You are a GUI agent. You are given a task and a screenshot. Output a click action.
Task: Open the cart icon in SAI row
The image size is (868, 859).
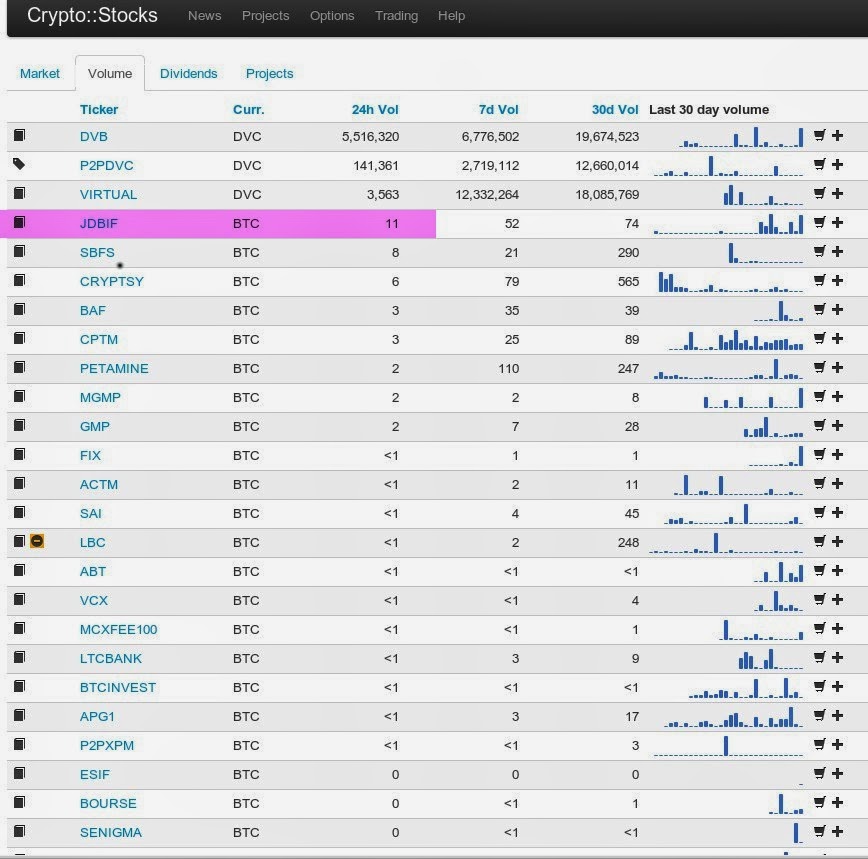pos(819,513)
